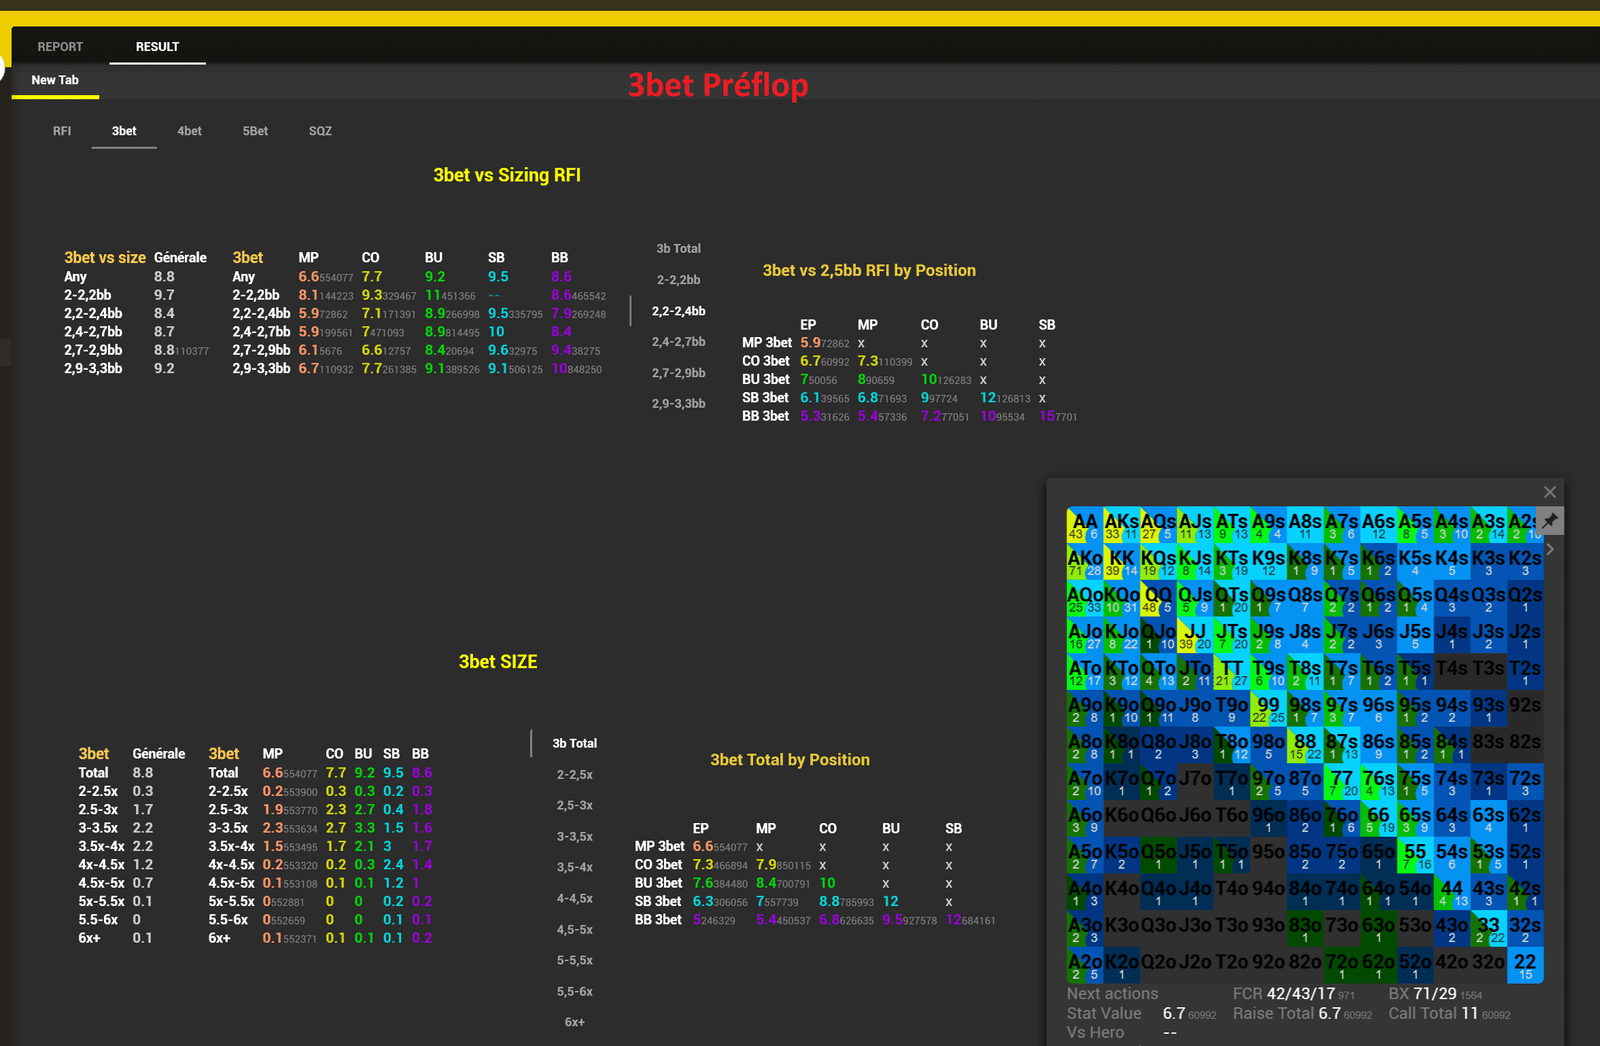Choose the 2-2,2bb sizing filter
This screenshot has width=1600, height=1046.
click(x=679, y=280)
